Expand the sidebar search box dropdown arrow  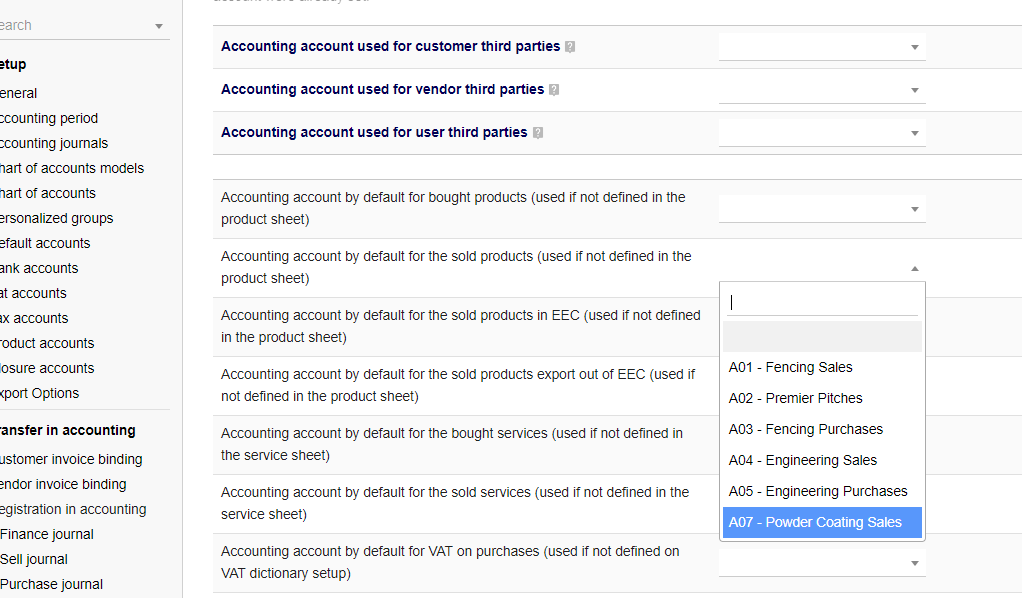(159, 26)
